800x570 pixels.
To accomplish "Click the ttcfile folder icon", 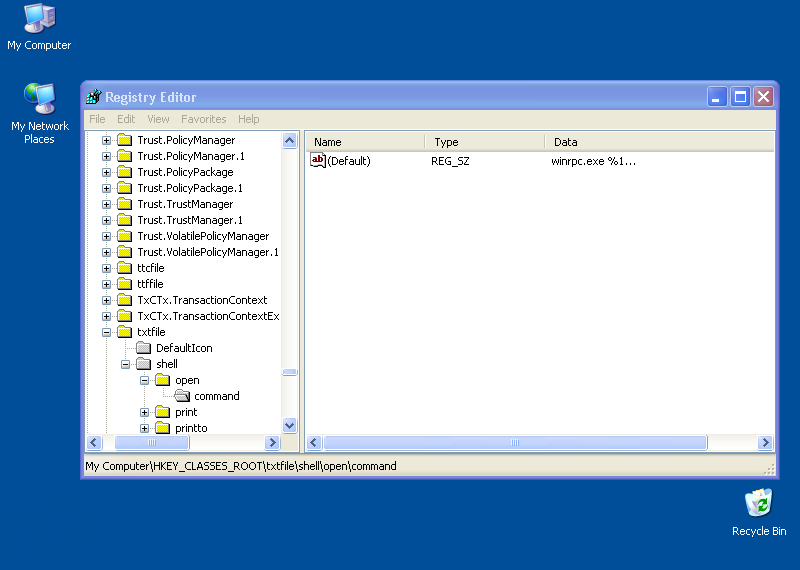I will 124,268.
